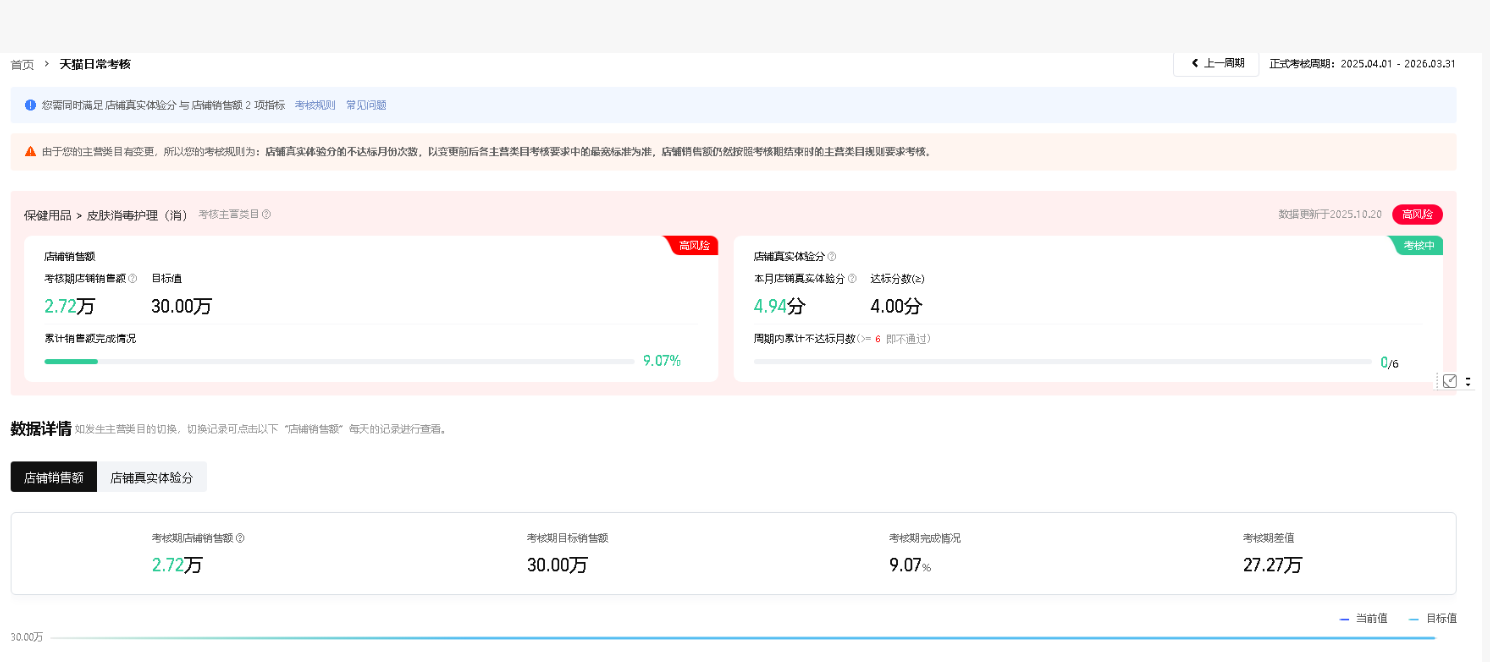Click help icon beside 考核期店铺销售额 in data details
Image resolution: width=1490 pixels, height=662 pixels.
(240, 538)
